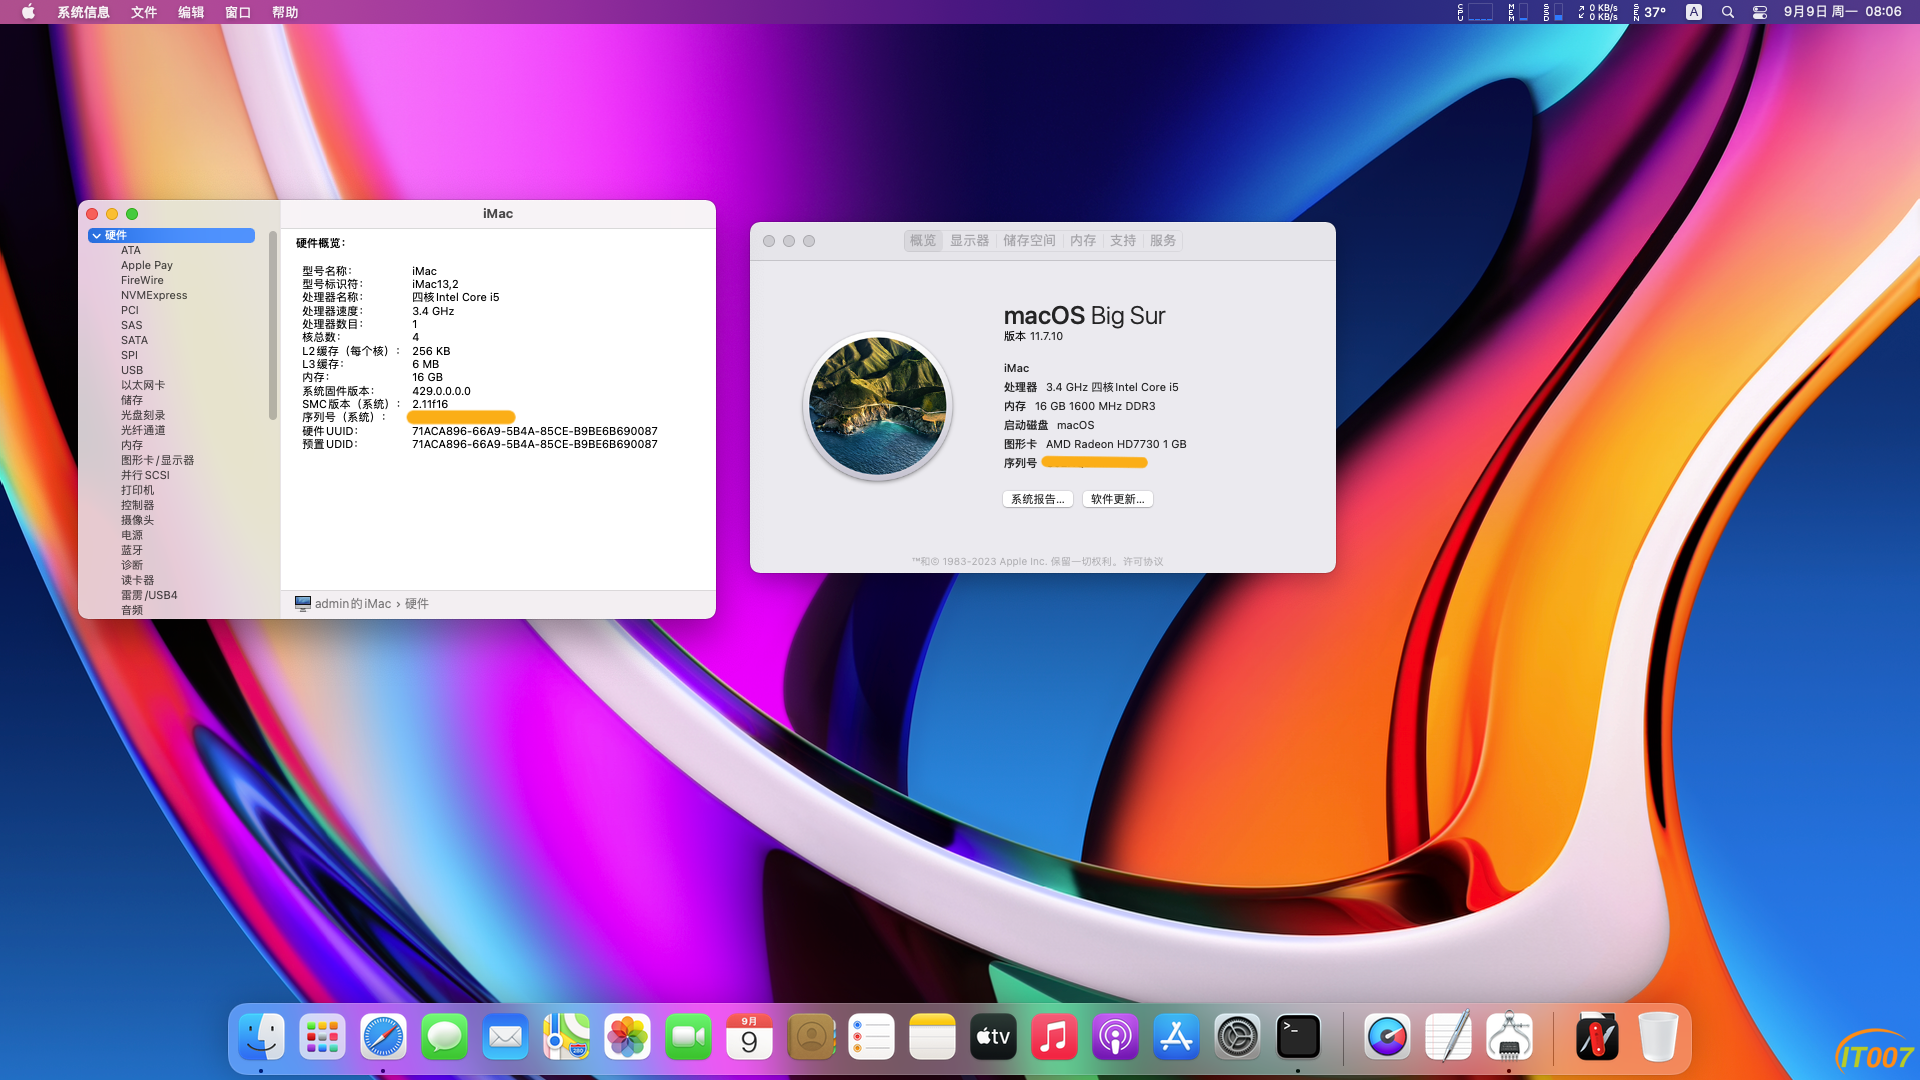Open Calendar app in Dock
The height and width of the screenshot is (1080, 1920).
click(x=749, y=1037)
